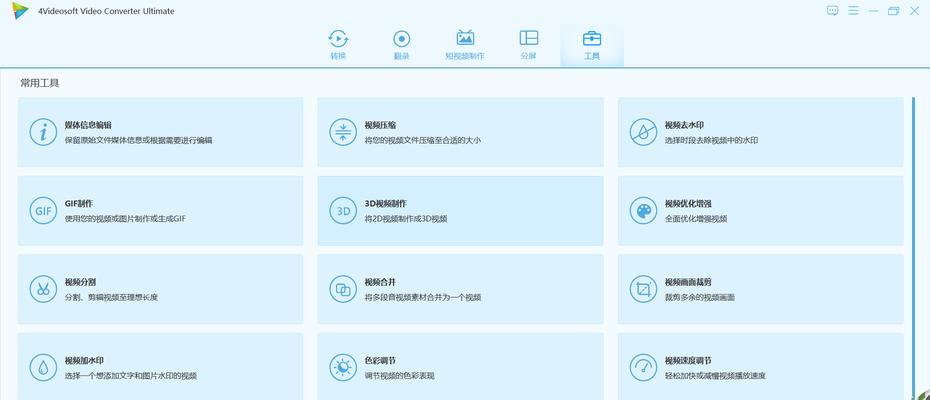Launch the 3D视频制作 tool title

[386, 204]
